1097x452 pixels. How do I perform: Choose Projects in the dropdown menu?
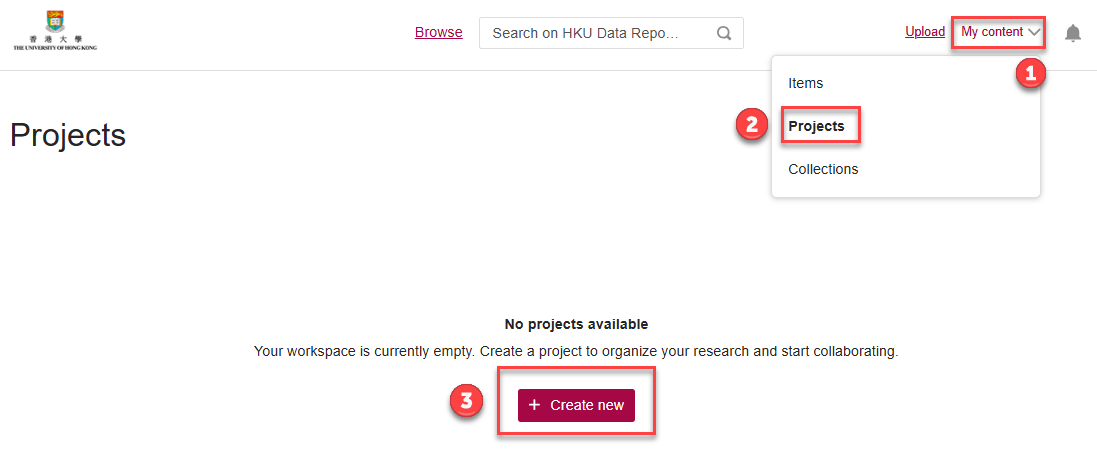(816, 126)
